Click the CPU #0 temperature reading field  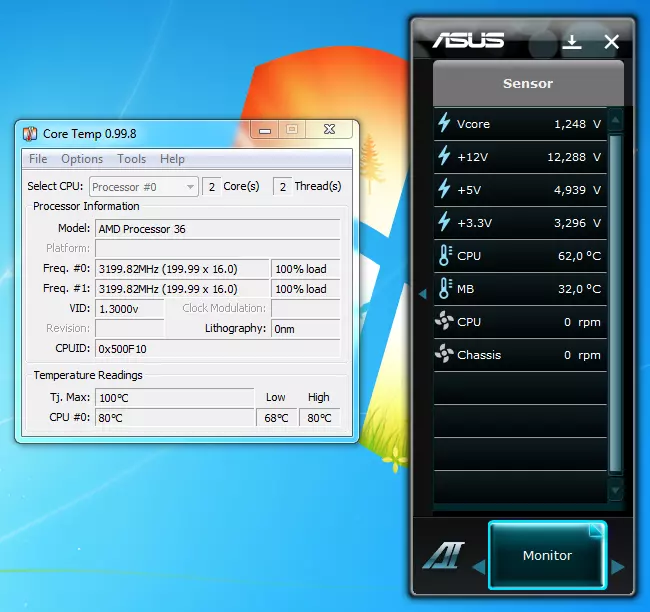(x=175, y=418)
